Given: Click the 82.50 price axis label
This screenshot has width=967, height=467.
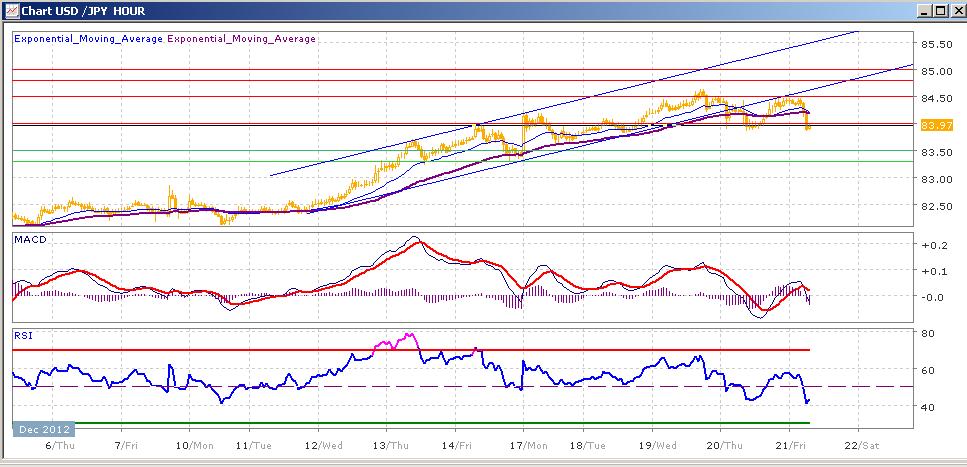Looking at the screenshot, I should coord(936,206).
